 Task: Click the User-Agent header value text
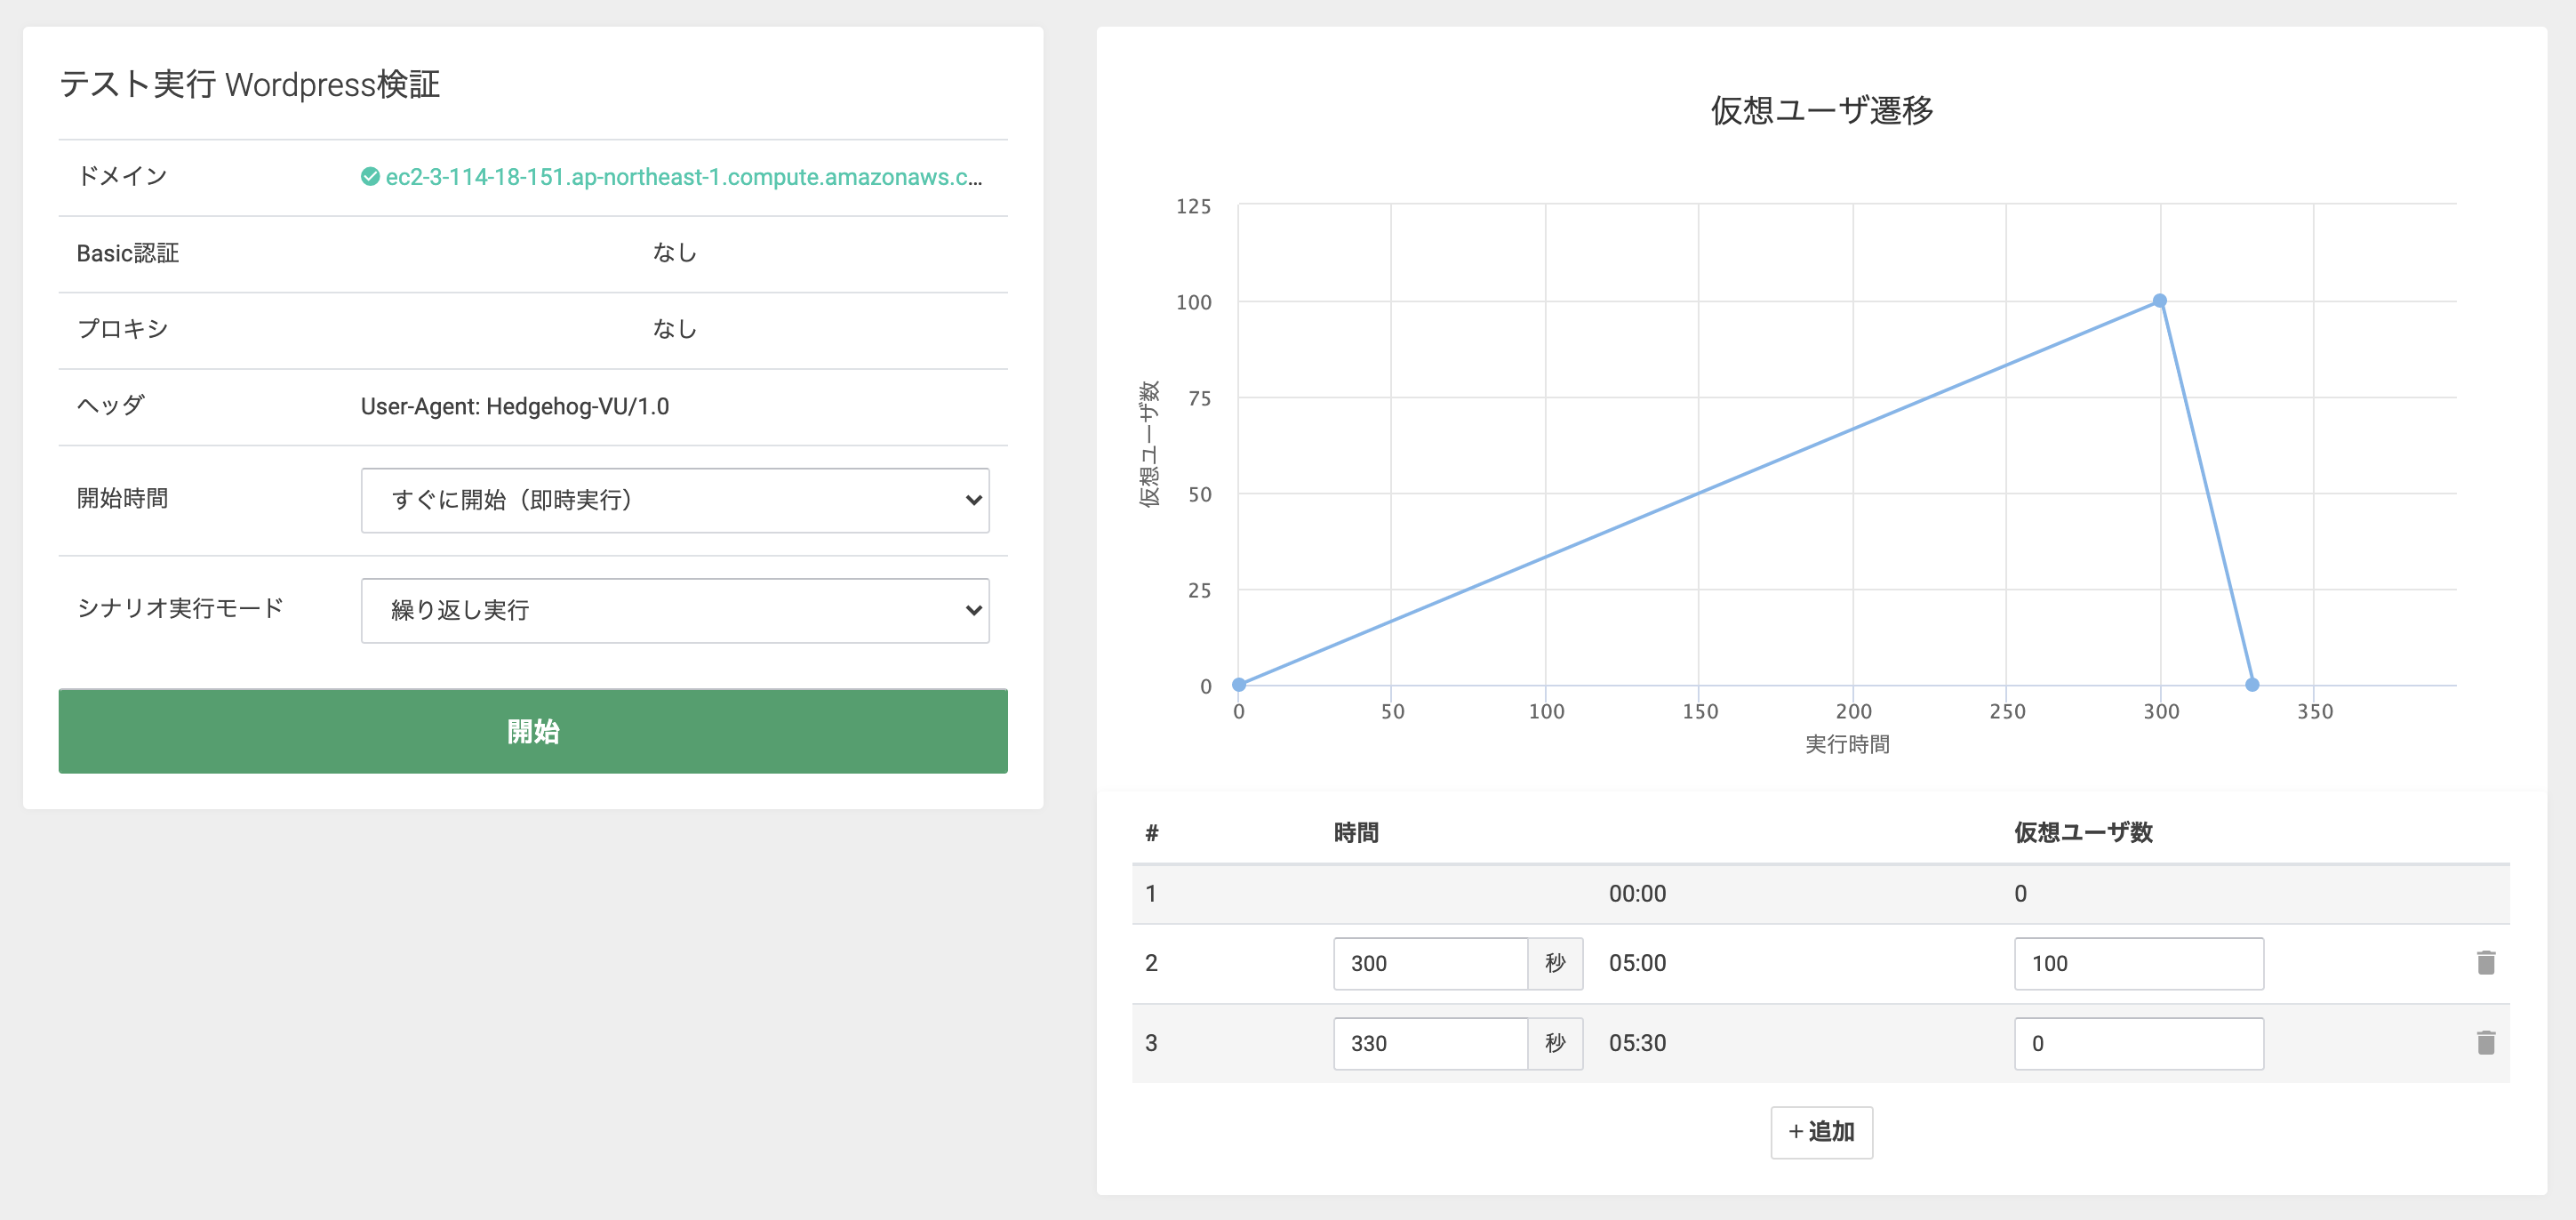click(514, 406)
